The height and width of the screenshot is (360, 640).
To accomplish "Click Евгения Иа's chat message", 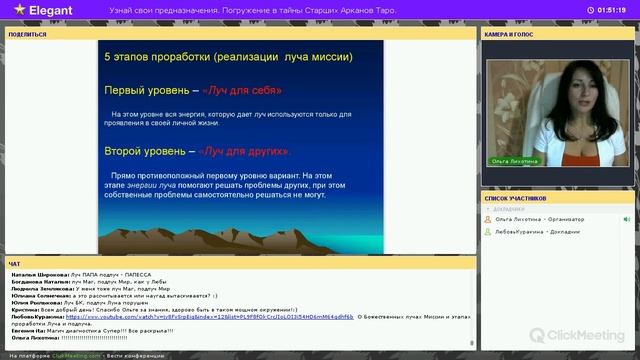I will [x=92, y=331].
